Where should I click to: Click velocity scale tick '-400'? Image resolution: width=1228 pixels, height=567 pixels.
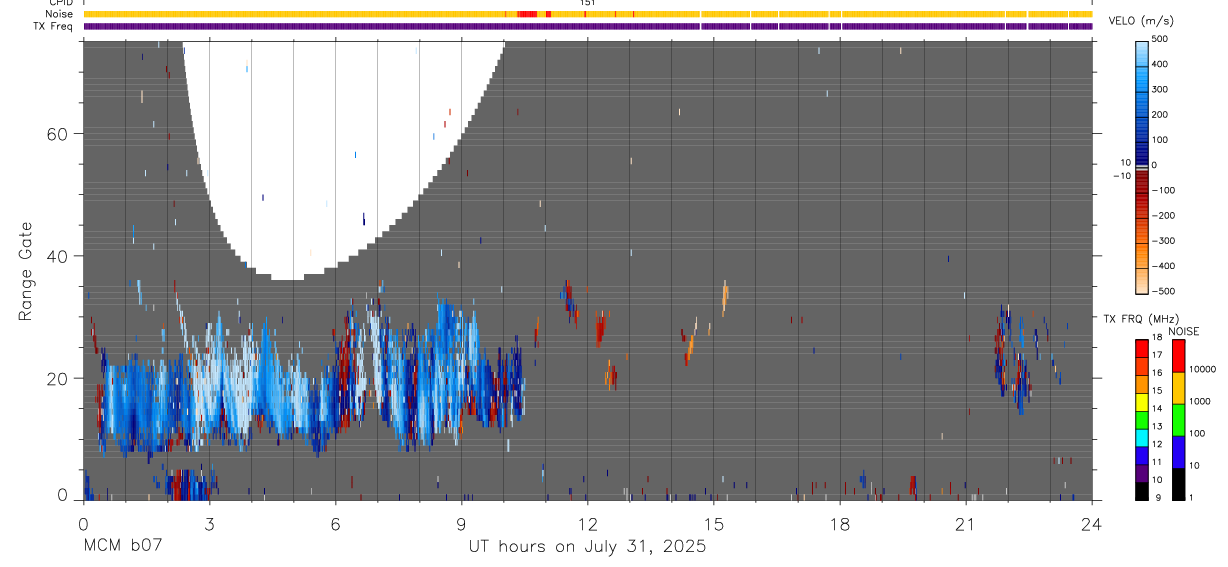tap(1163, 267)
